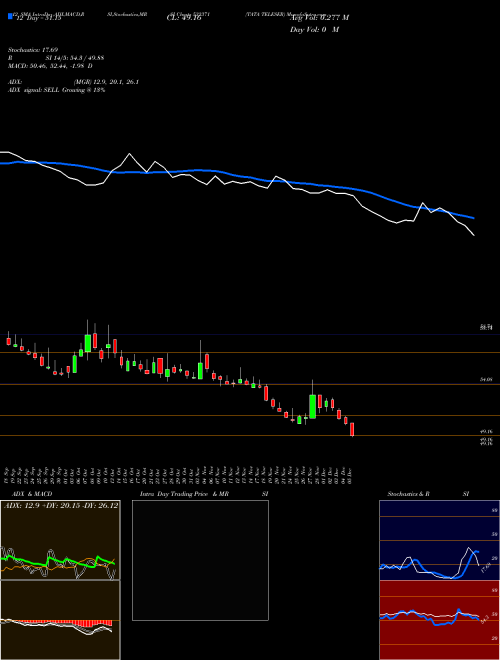Click the Day Vol: 0 M label
The width and height of the screenshot is (500, 660).
point(315,30)
